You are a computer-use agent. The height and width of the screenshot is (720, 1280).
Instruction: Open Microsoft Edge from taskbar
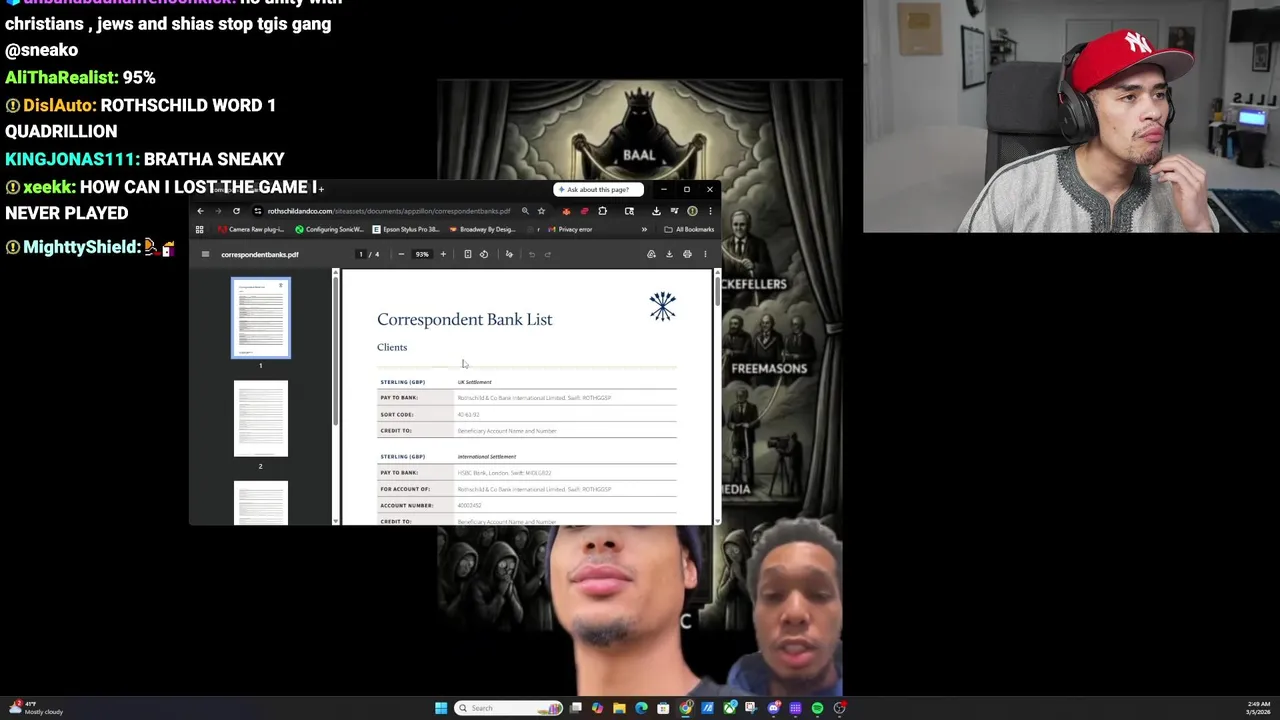(x=641, y=708)
